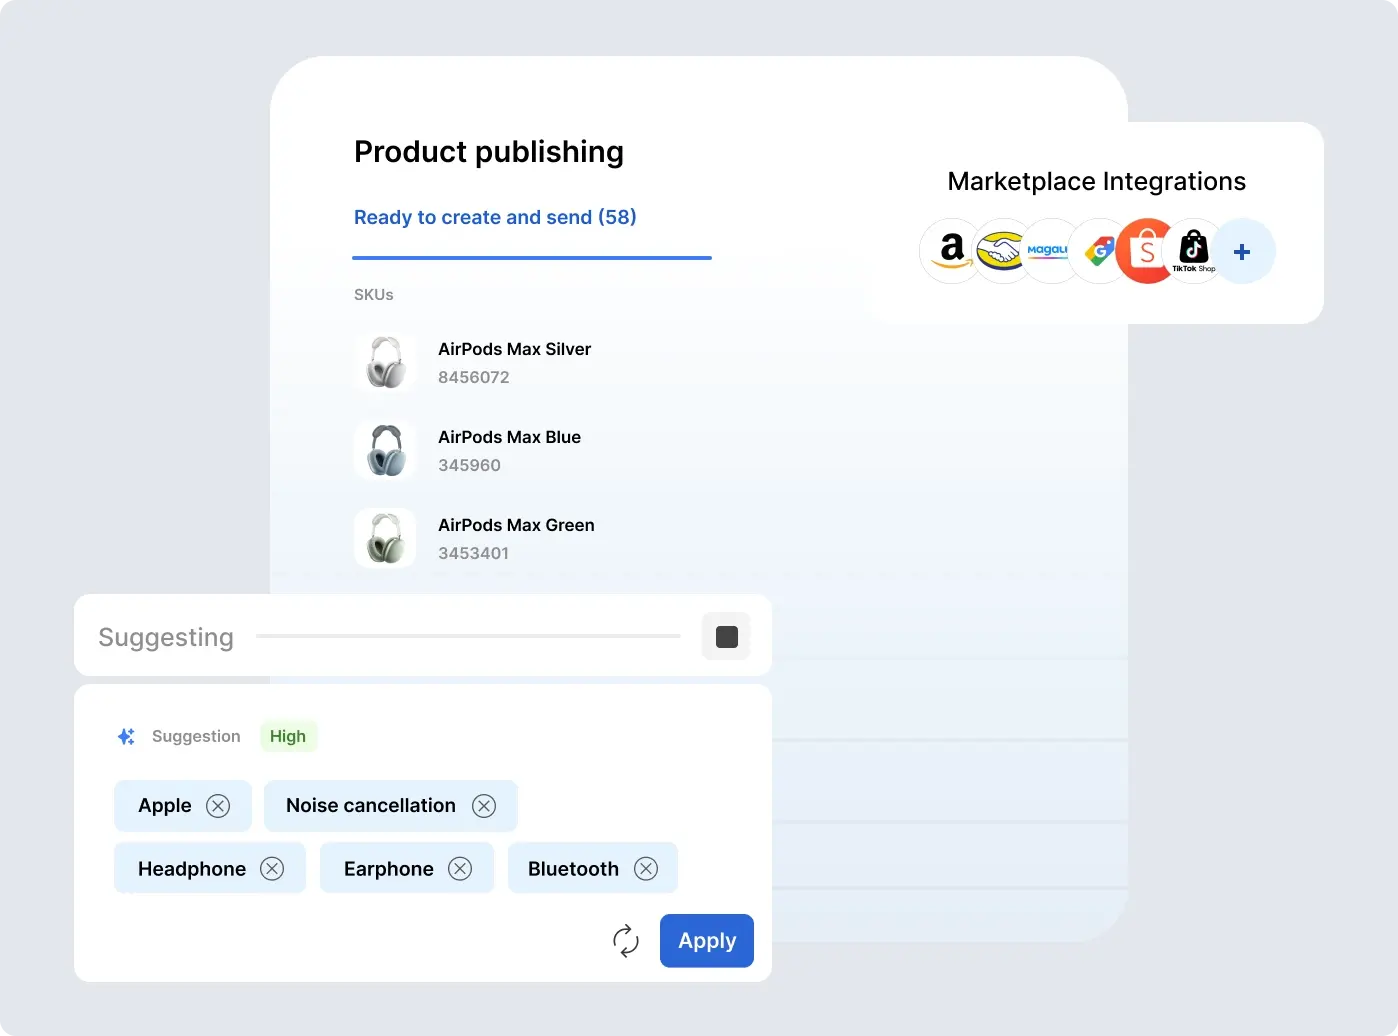Click the Apple tag label
1398x1036 pixels.
(x=165, y=806)
